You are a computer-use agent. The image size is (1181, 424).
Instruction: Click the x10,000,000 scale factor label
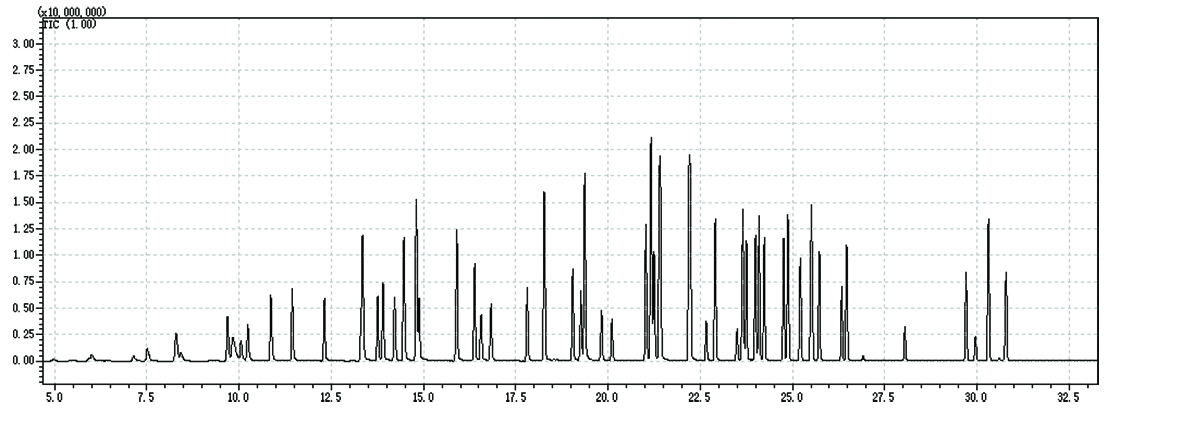(x=71, y=12)
